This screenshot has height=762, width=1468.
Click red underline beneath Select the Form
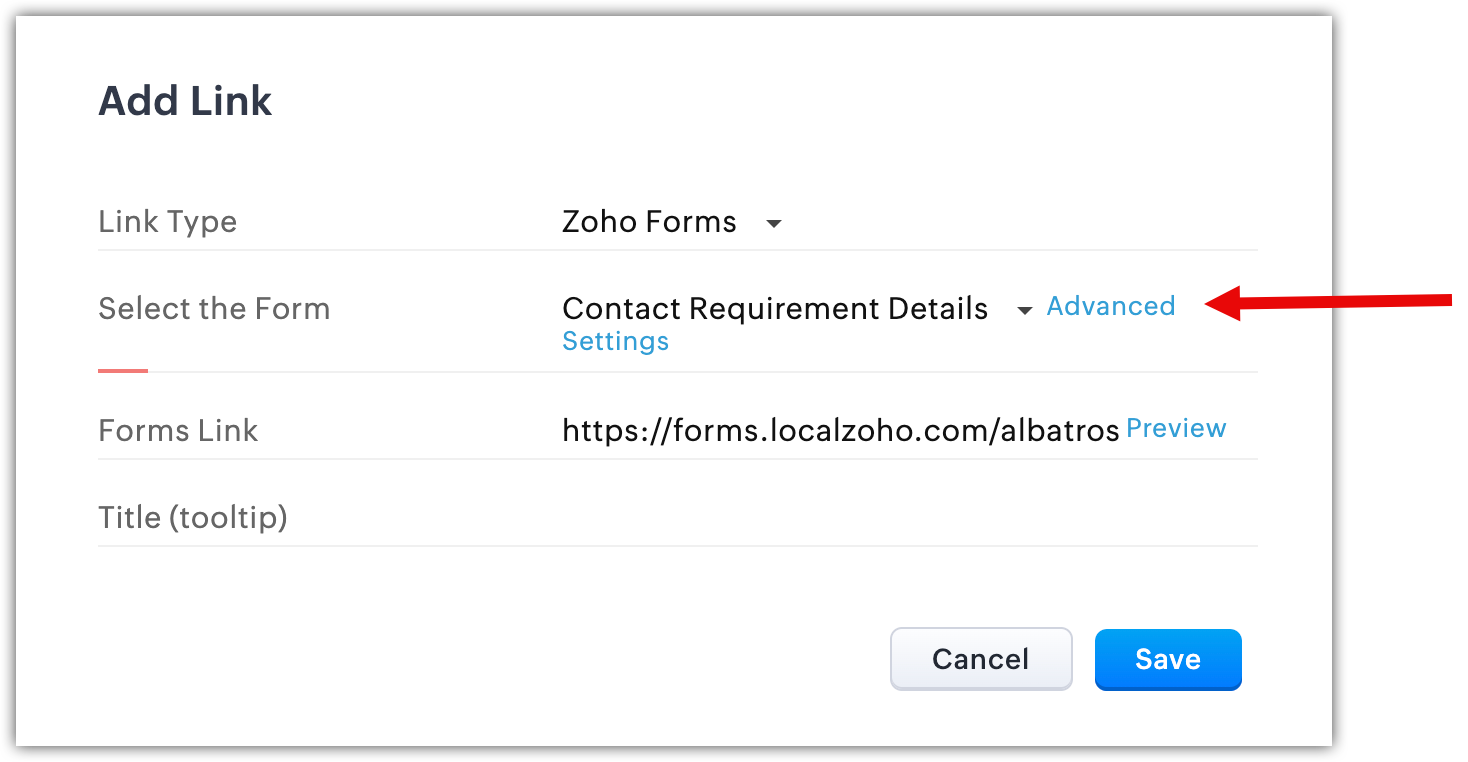point(123,371)
